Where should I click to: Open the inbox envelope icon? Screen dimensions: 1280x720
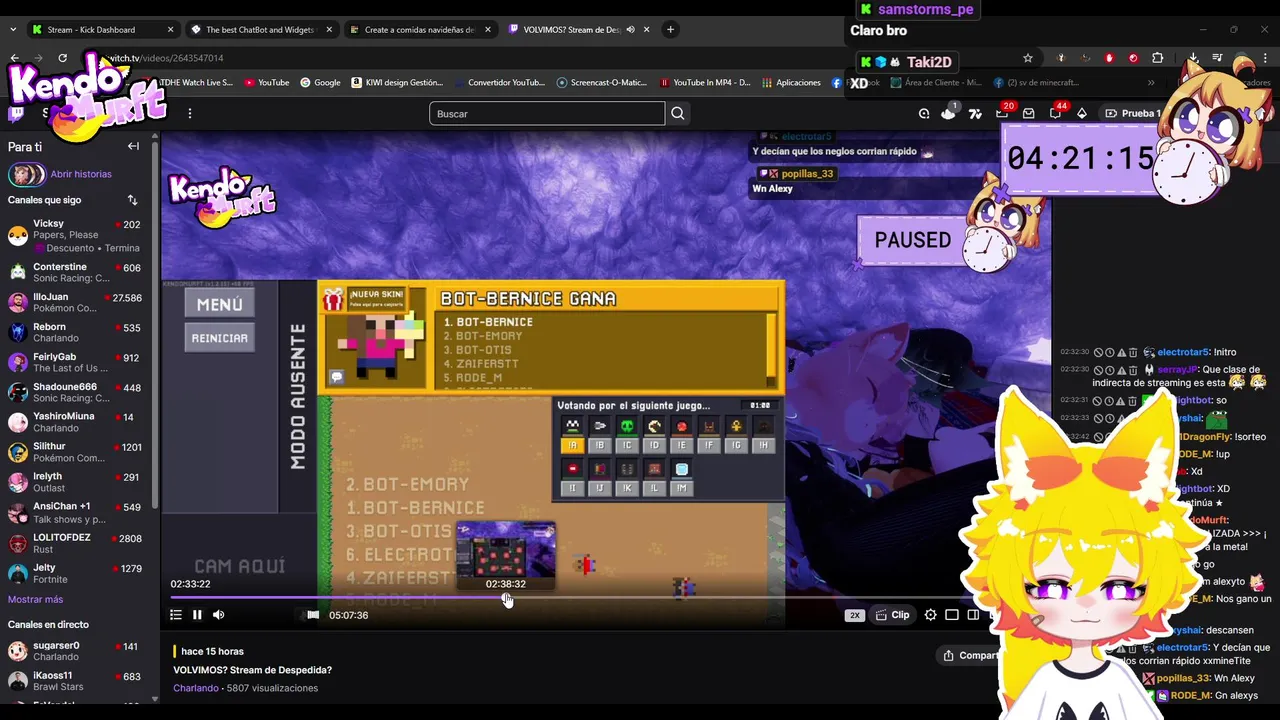1028,114
